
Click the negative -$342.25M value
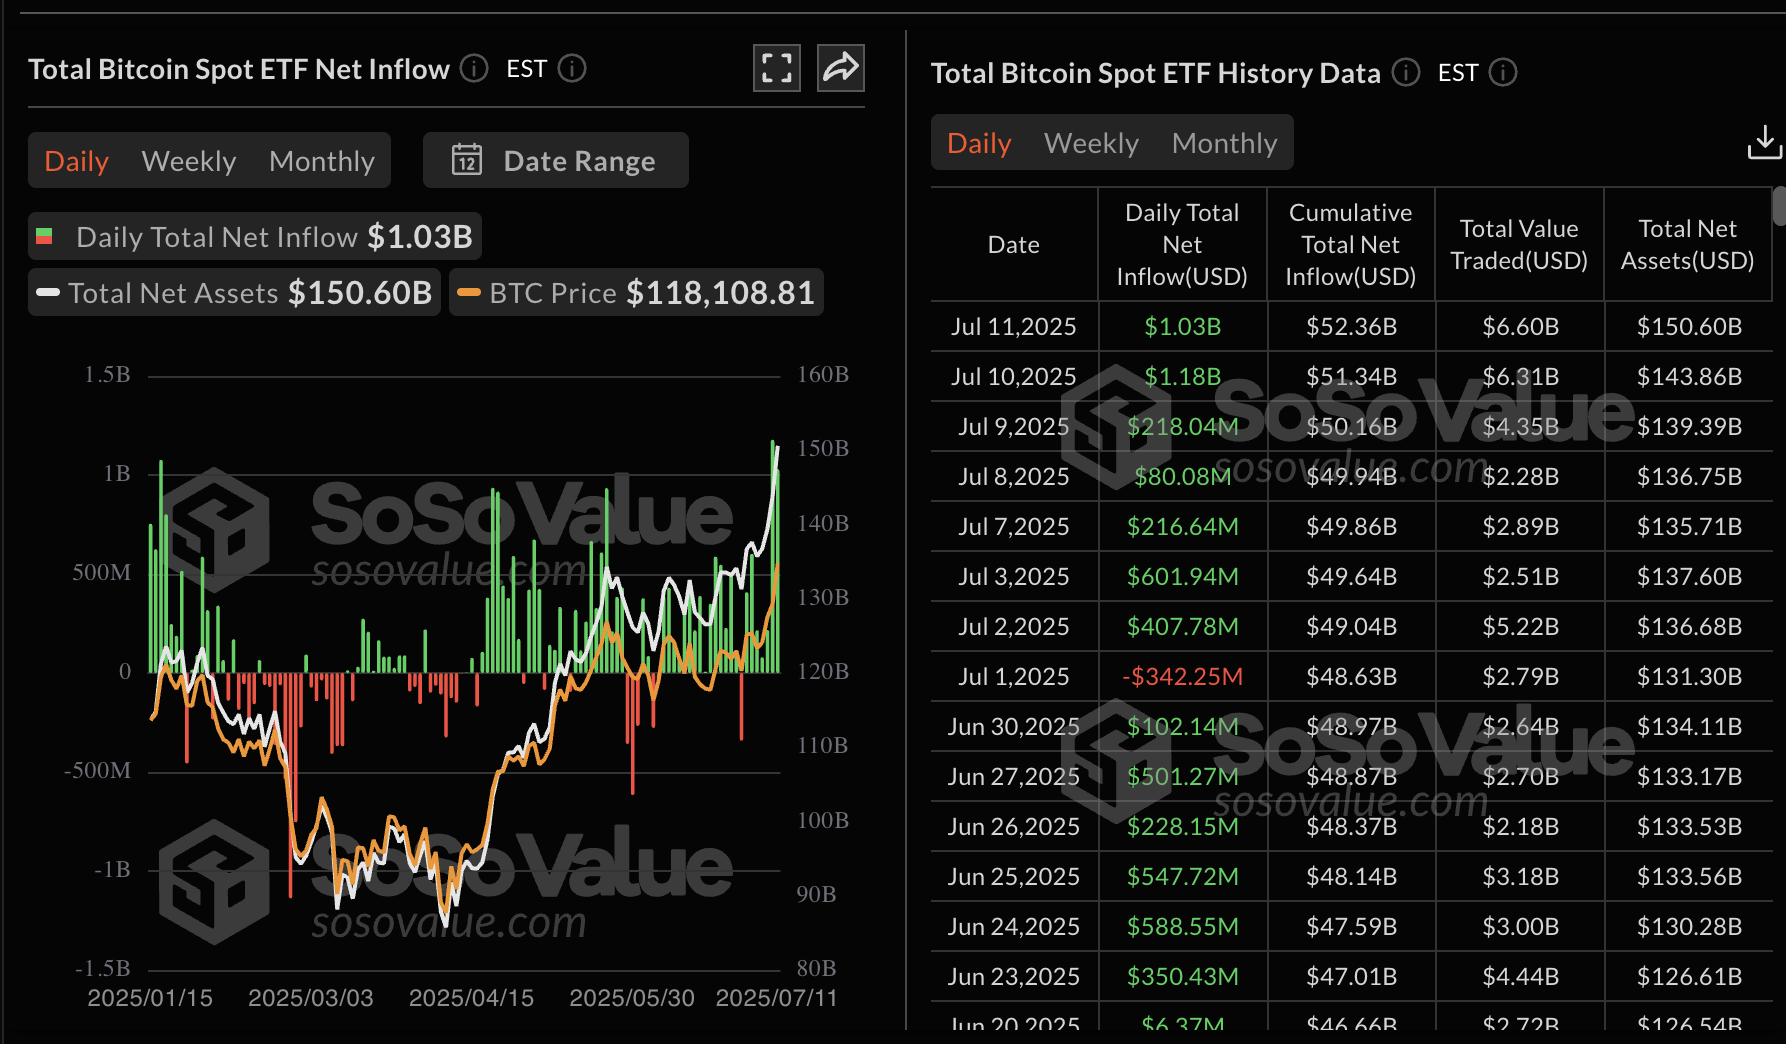[x=1182, y=676]
